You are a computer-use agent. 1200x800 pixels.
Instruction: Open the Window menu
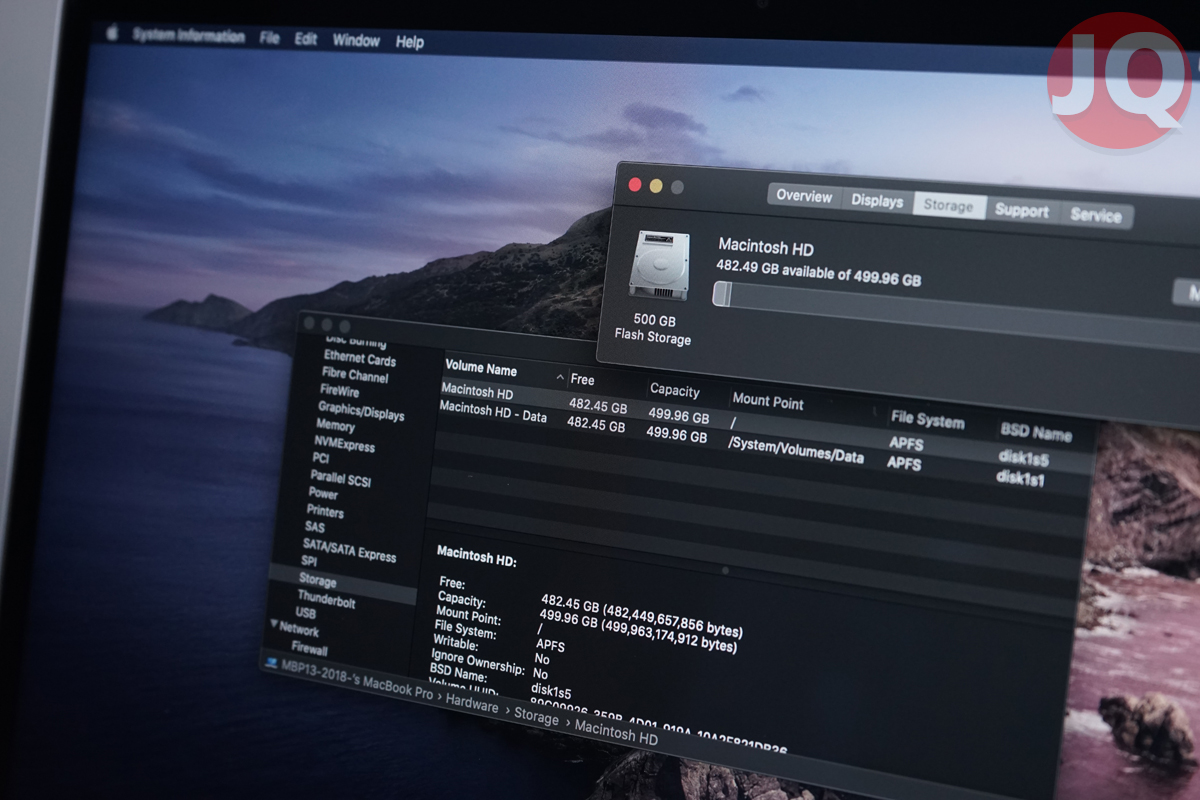pyautogui.click(x=356, y=41)
